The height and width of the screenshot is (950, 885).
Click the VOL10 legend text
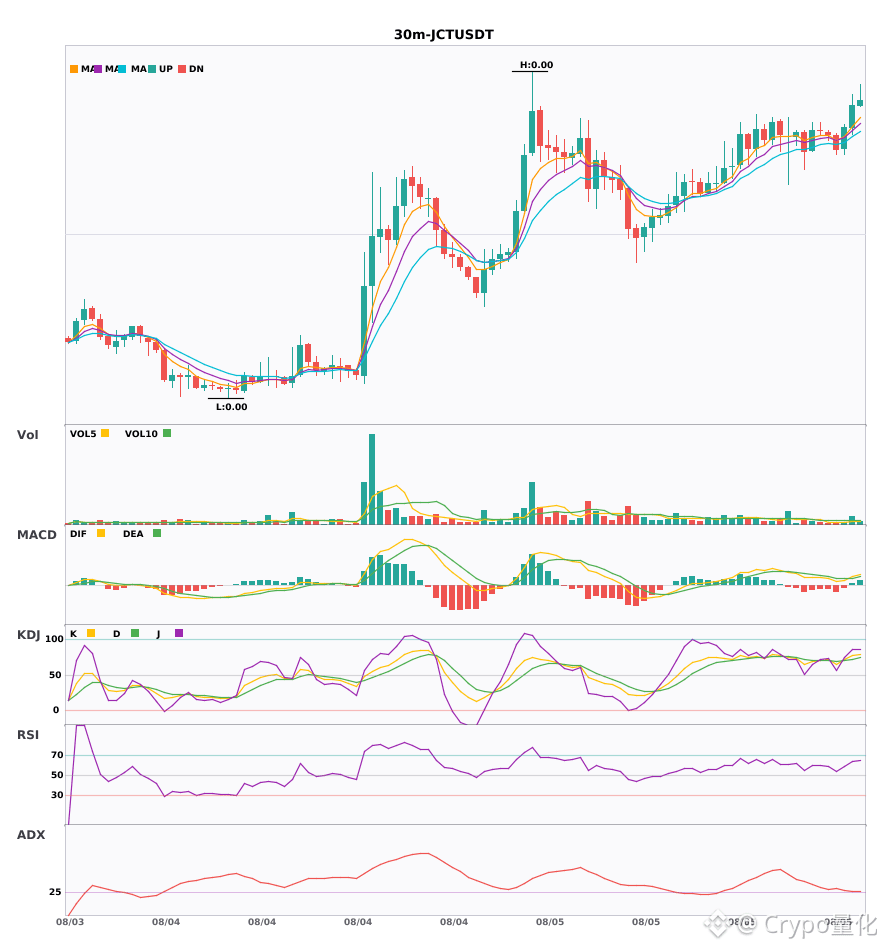point(141,434)
